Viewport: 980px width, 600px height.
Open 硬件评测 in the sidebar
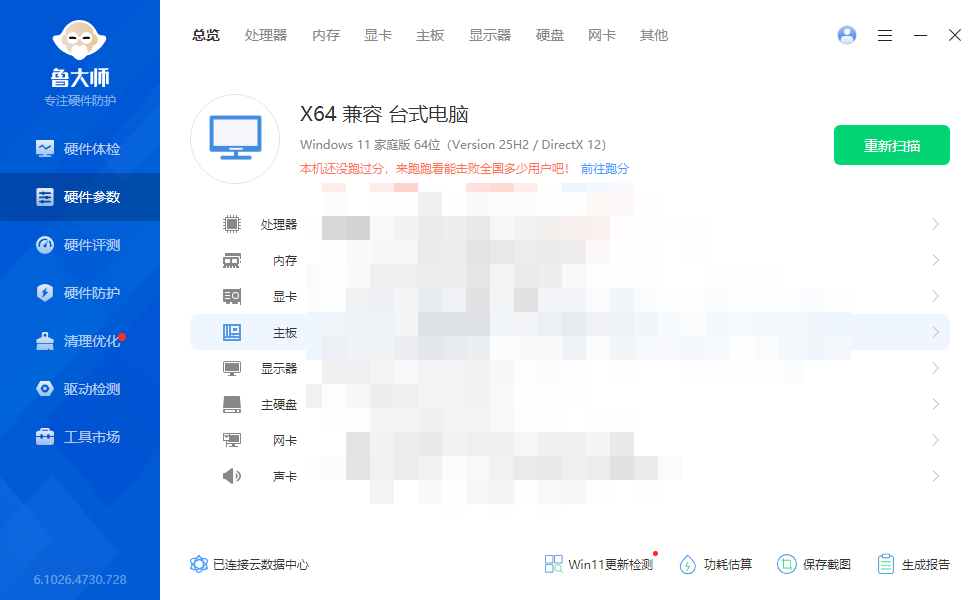(x=79, y=245)
